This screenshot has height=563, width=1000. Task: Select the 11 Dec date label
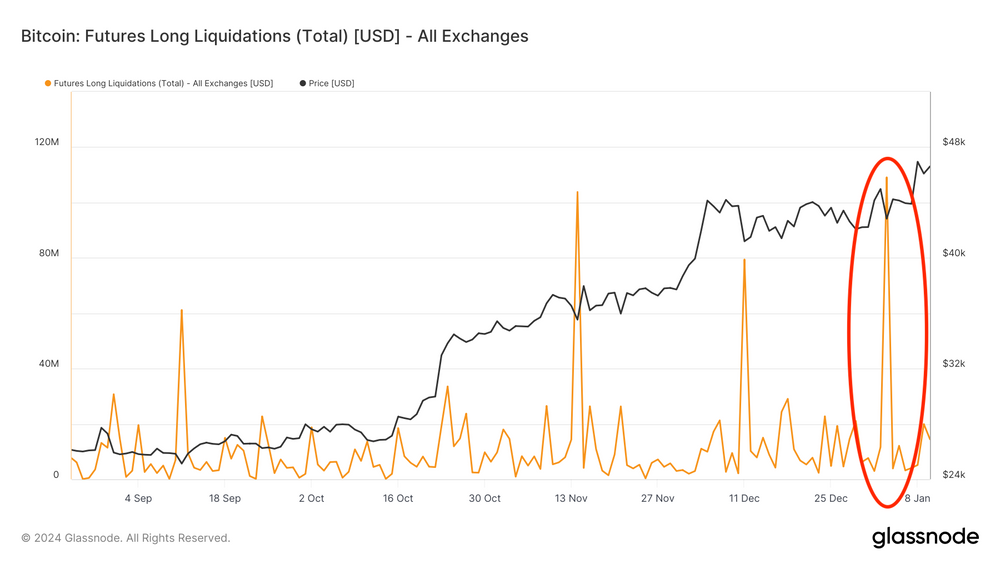pos(744,498)
